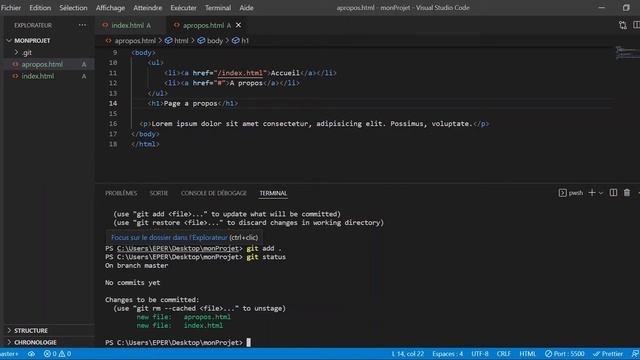The height and width of the screenshot is (360, 640).
Task: Open the Affichage menu
Action: tap(110, 8)
